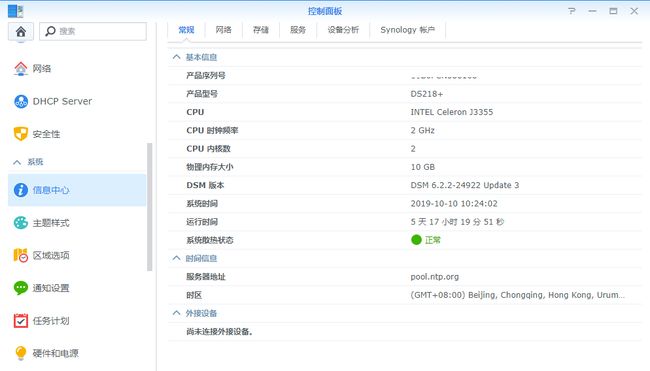This screenshot has height=371, width=650.
Task: Click the GMT+08:00 Beijing timezone value
Action: 517,295
